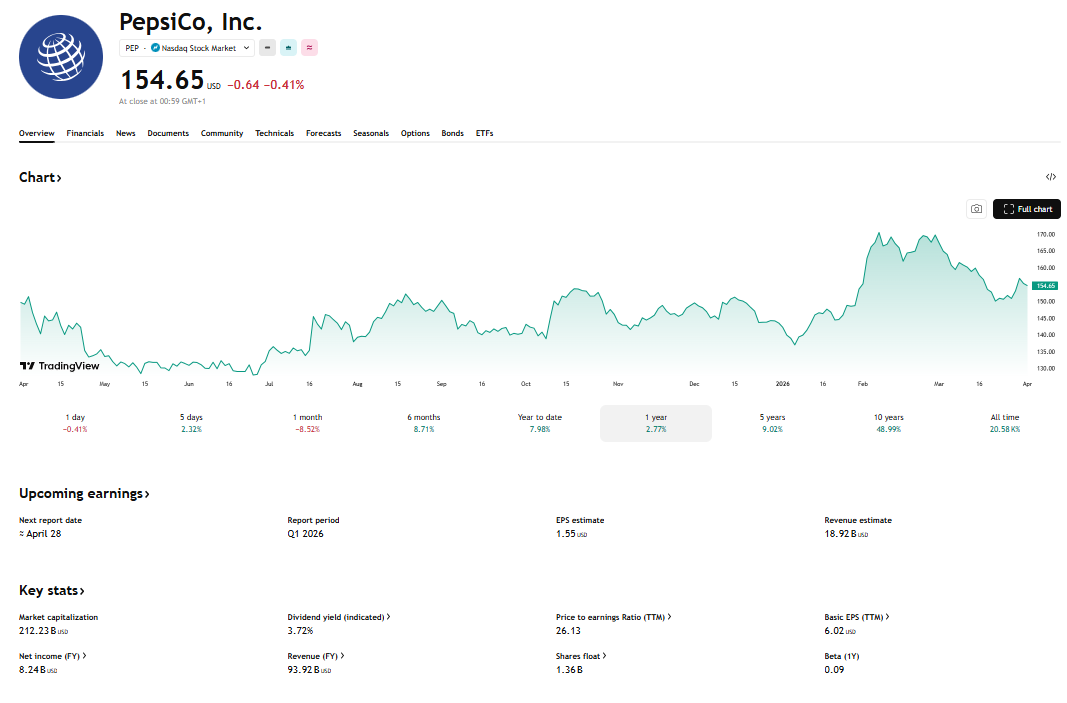
Task: Click the 6.02 basic EPS value
Action: 840,631
